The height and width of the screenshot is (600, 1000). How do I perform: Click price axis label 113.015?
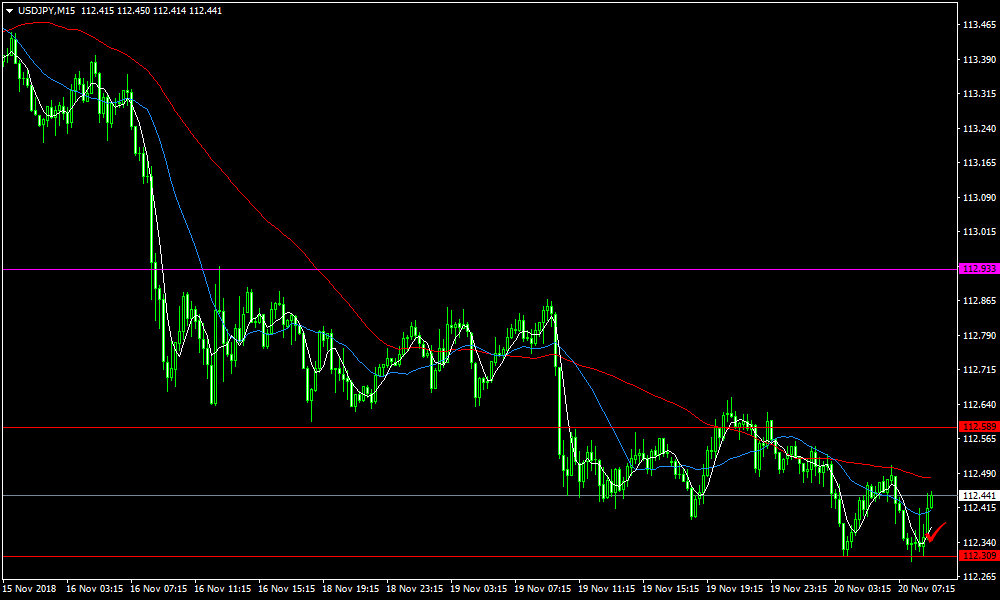979,231
